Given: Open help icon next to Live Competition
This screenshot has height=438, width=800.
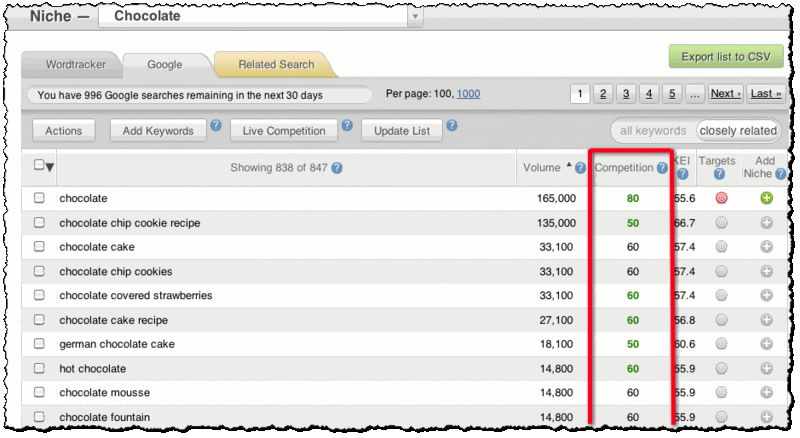Looking at the screenshot, I should [347, 126].
